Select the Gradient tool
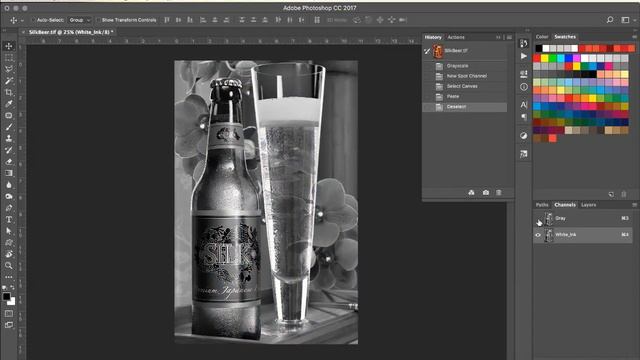Image resolution: width=640 pixels, height=360 pixels. coord(9,173)
